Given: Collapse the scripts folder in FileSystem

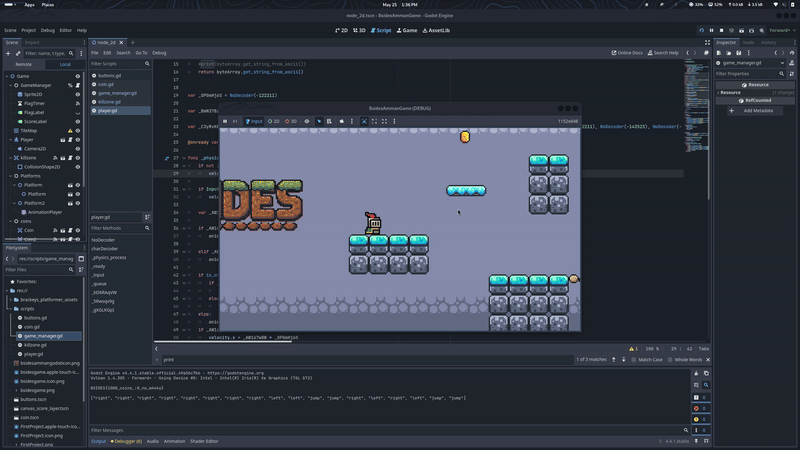Looking at the screenshot, I should [x=11, y=309].
